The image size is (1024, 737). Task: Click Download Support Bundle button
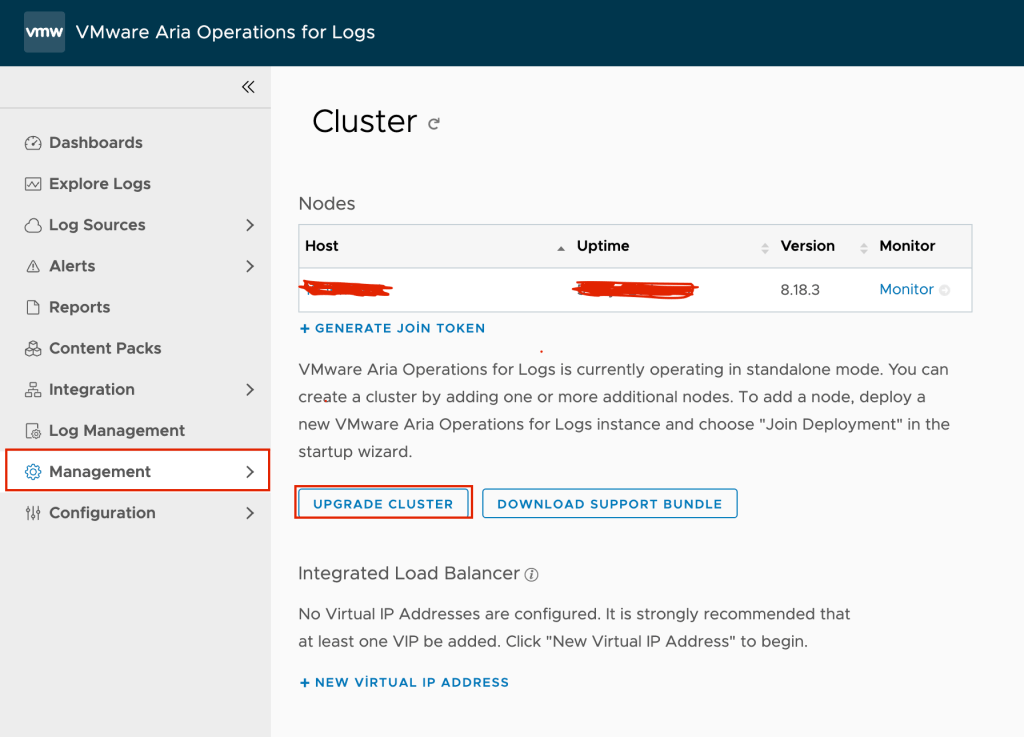click(609, 504)
